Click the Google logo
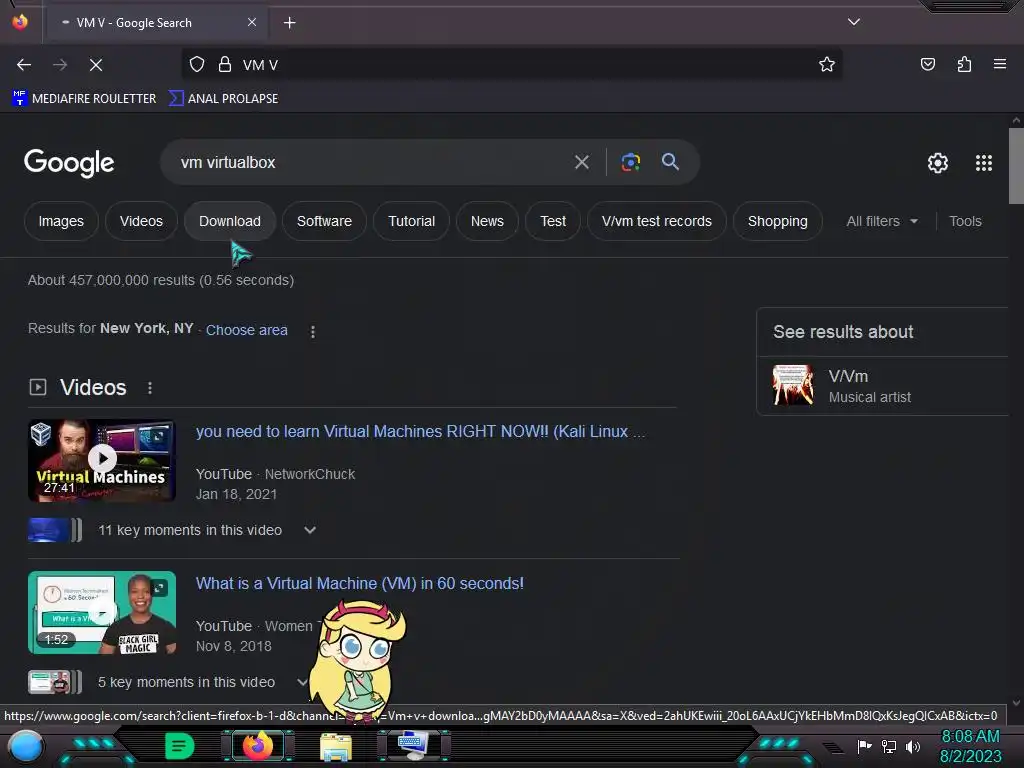This screenshot has height=768, width=1024. [69, 163]
